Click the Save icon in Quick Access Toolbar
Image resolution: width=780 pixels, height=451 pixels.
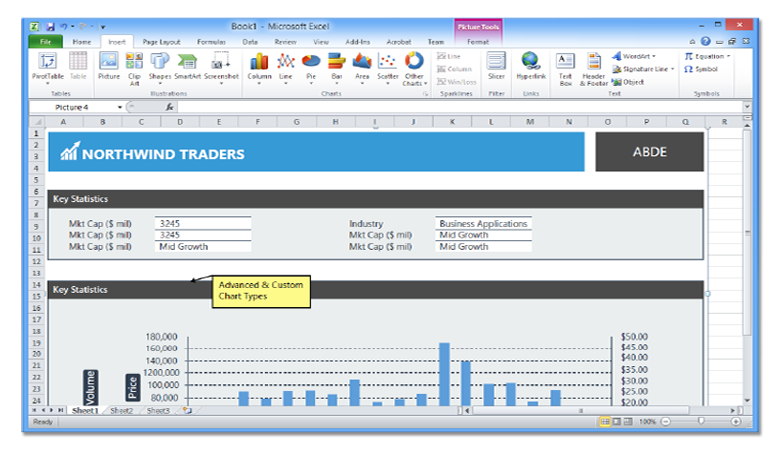pos(50,26)
